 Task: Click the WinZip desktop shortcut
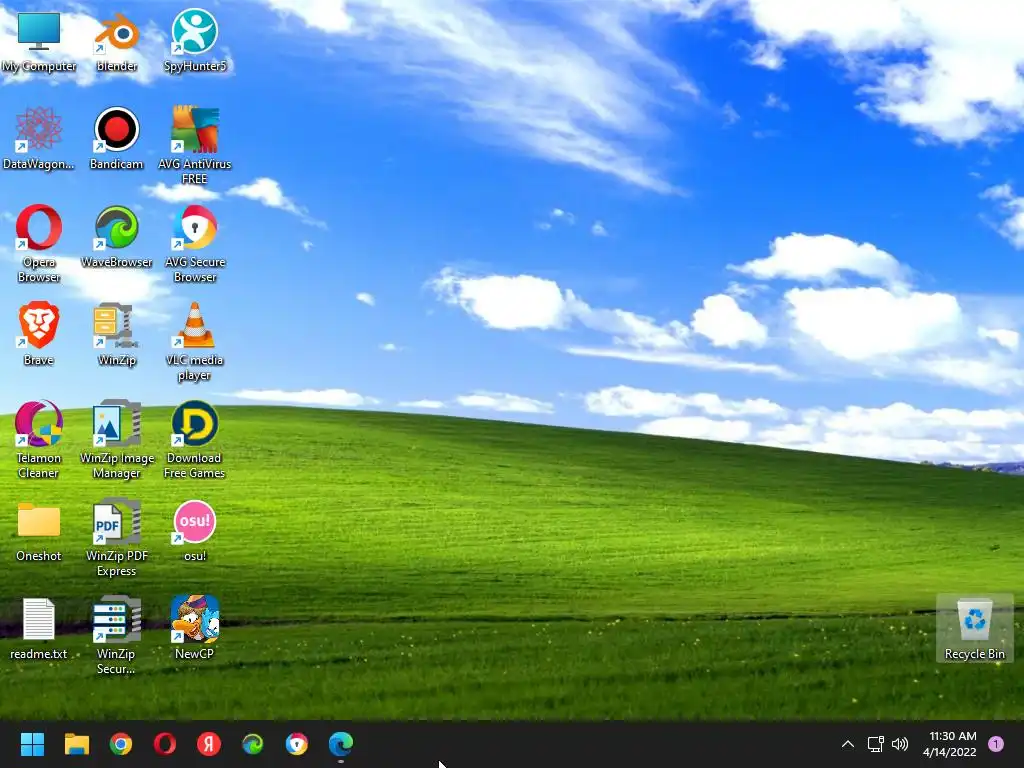(x=117, y=334)
